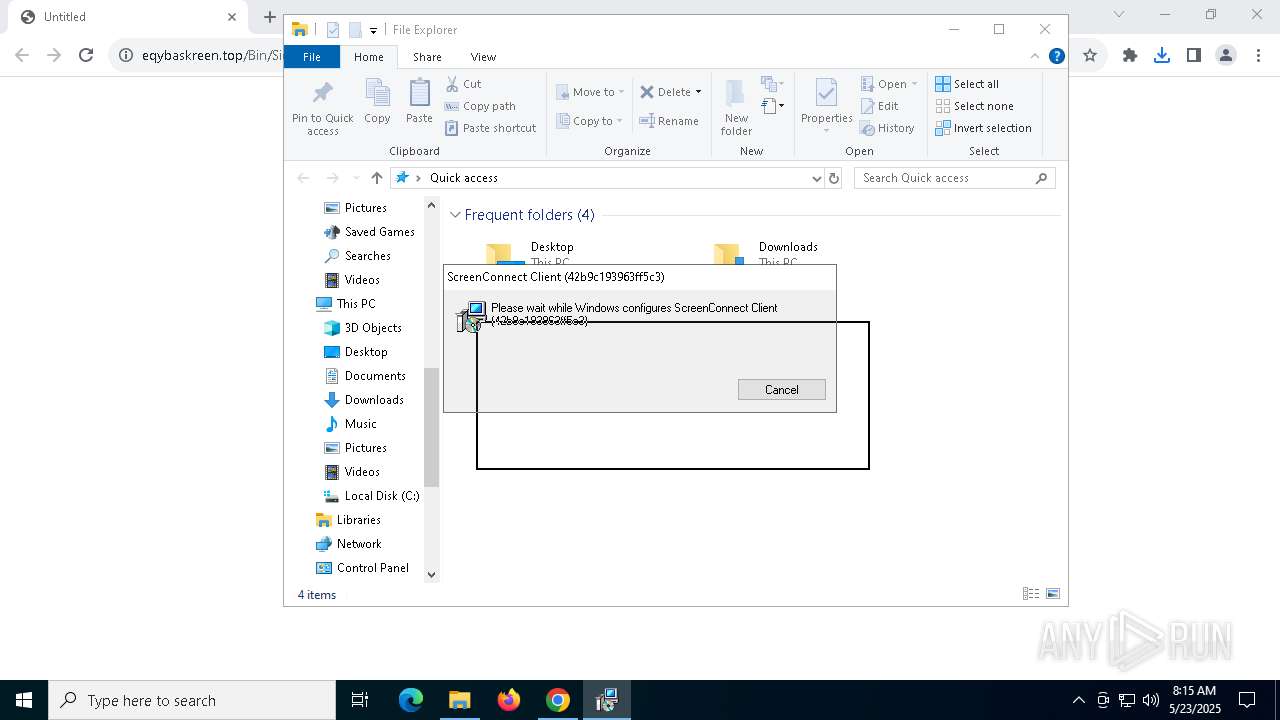Select Music in navigation pane

[x=350, y=424]
